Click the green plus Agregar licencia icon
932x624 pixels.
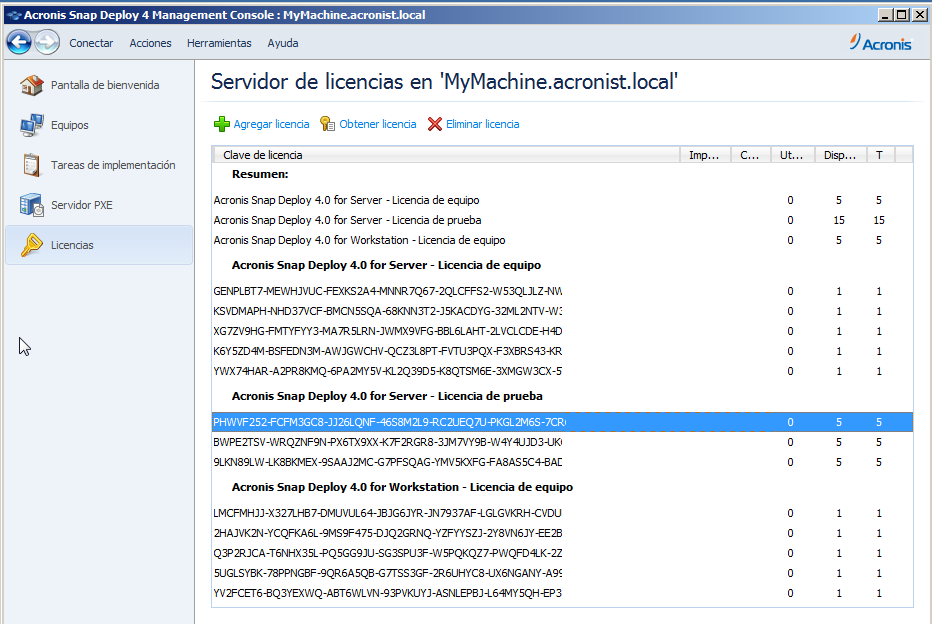pyautogui.click(x=220, y=124)
